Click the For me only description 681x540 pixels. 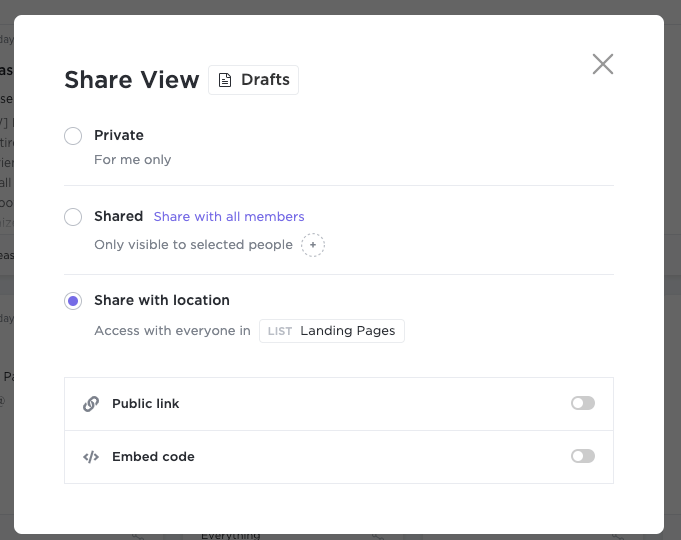(x=133, y=160)
